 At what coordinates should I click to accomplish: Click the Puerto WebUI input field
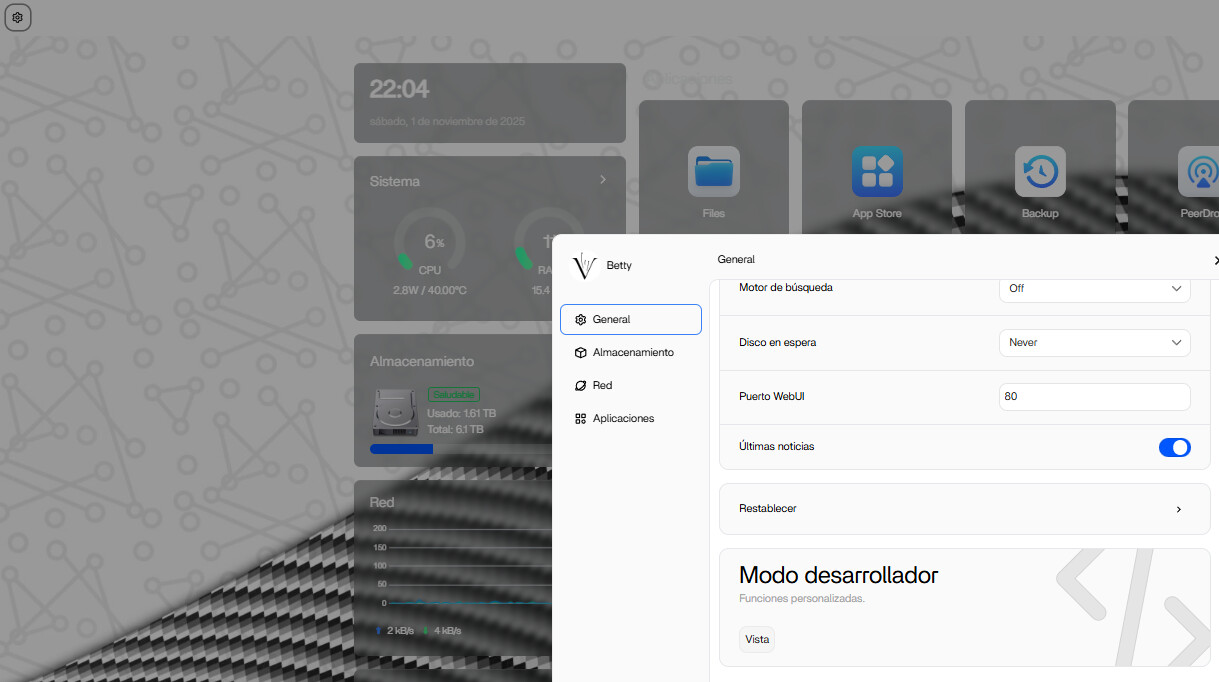click(1094, 397)
